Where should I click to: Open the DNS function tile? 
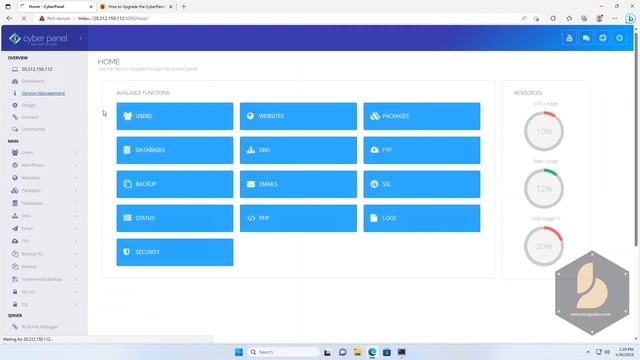[x=298, y=150]
